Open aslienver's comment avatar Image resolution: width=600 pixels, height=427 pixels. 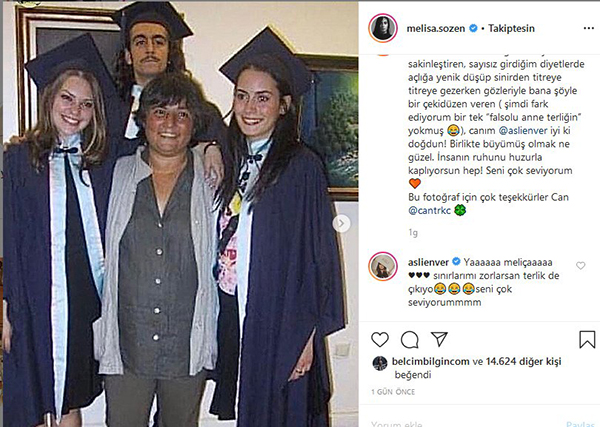pos(381,265)
